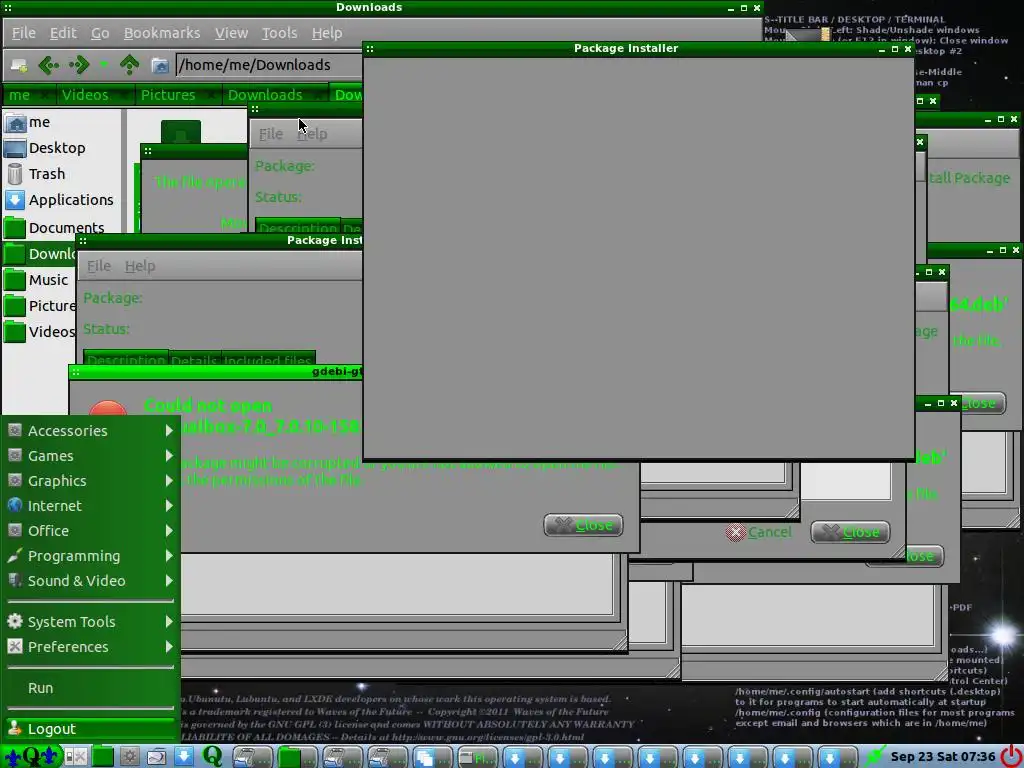
Task: Click the front Package Installer title bar
Action: pyautogui.click(x=638, y=48)
